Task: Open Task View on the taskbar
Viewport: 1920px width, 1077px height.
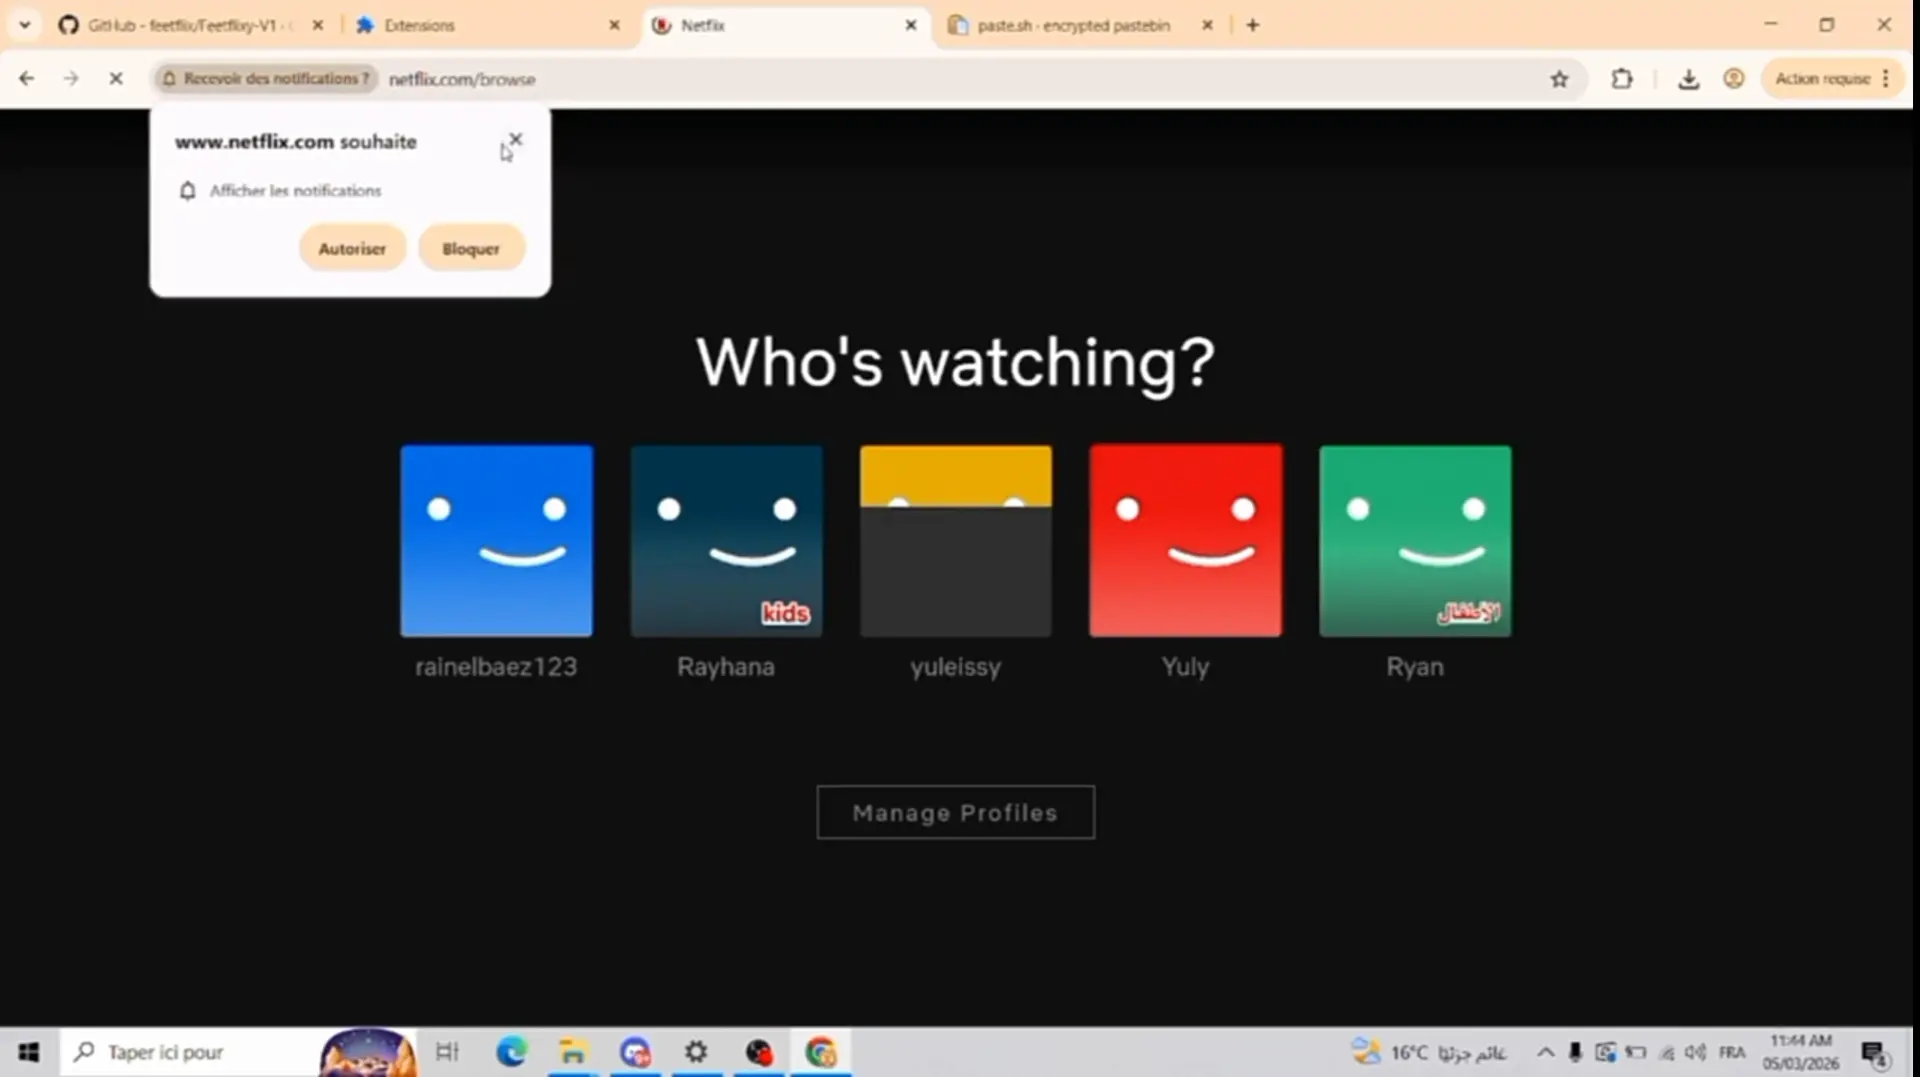Action: 447,1052
